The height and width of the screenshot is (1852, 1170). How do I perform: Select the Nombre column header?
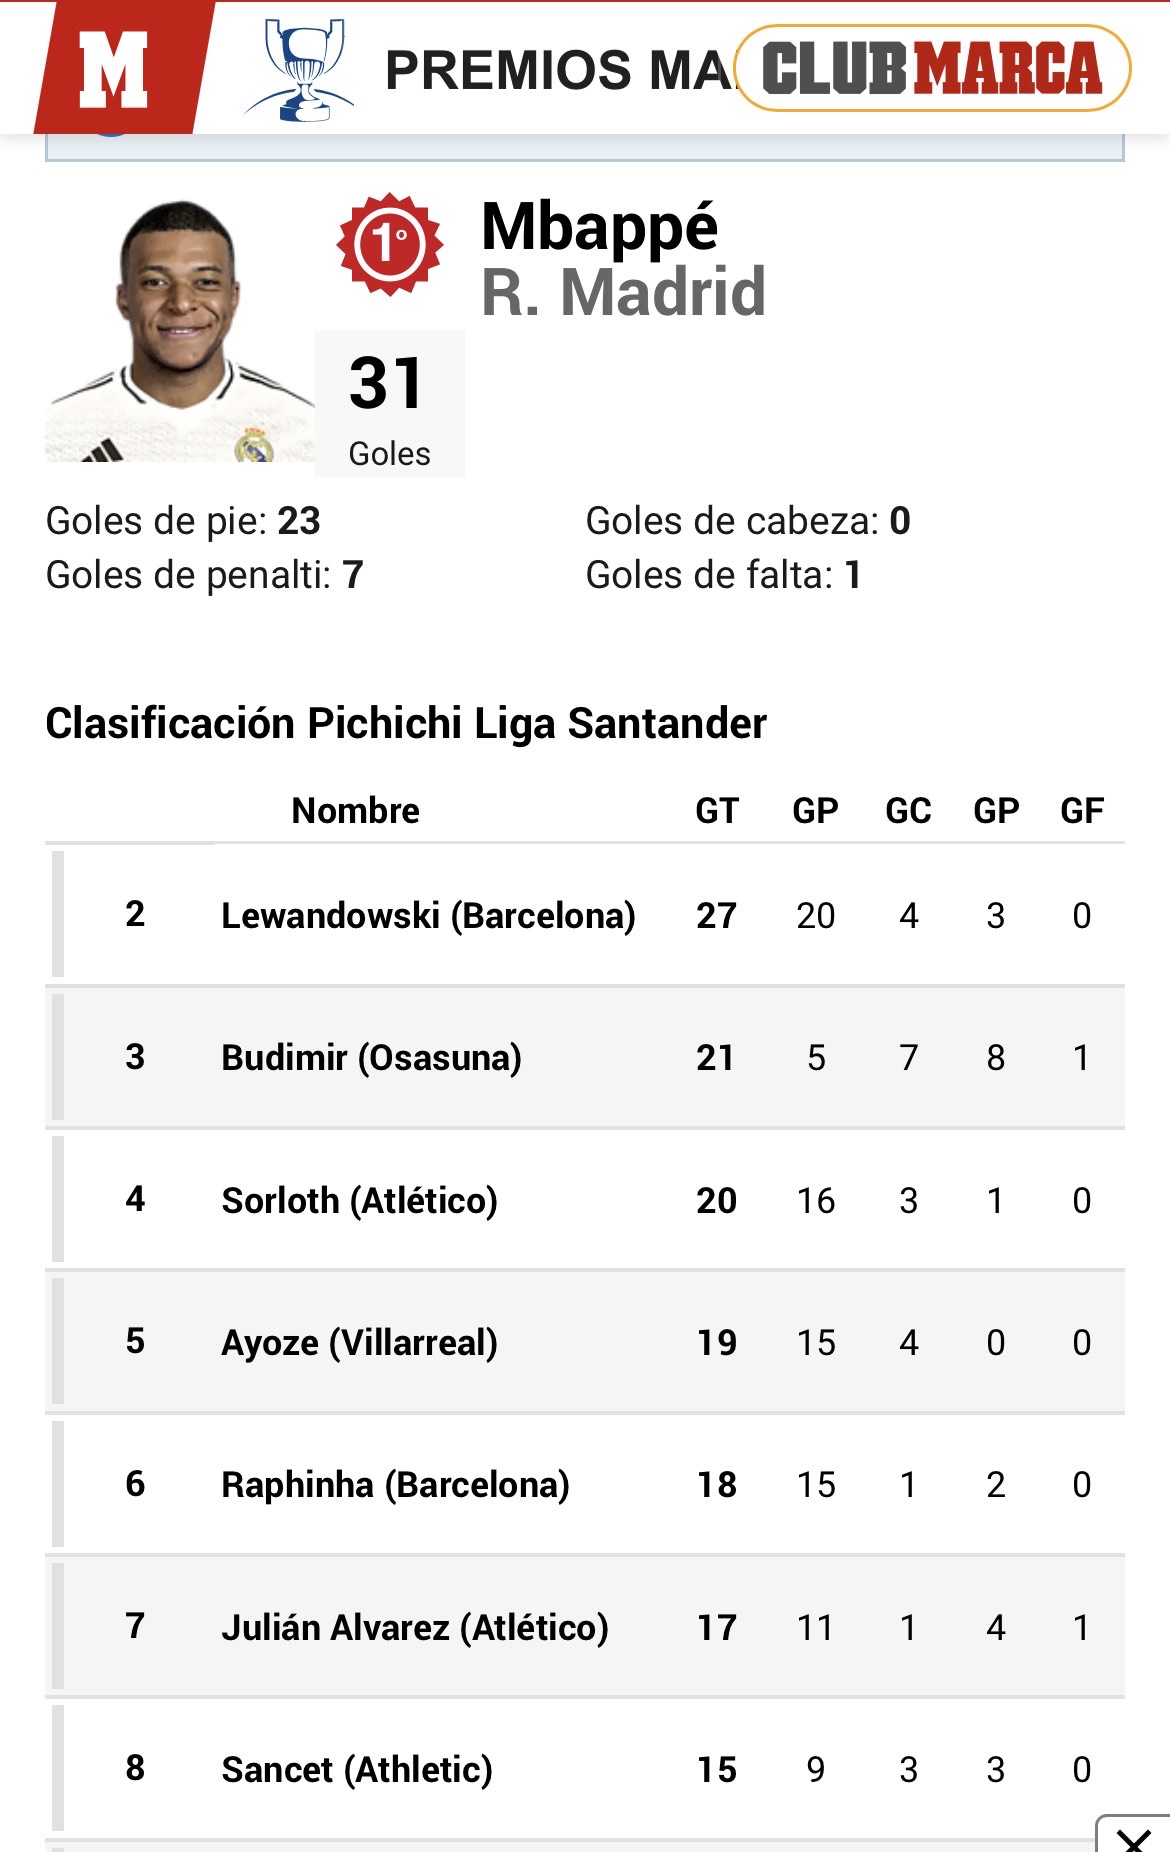pos(355,810)
